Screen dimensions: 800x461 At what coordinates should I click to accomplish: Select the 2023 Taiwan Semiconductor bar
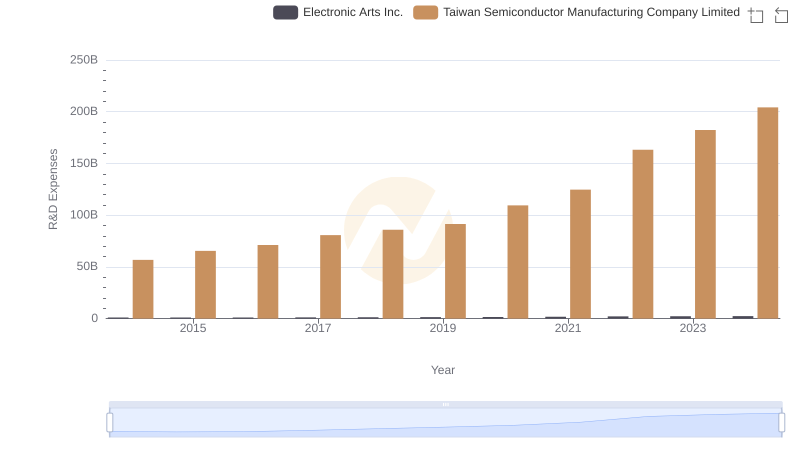click(x=705, y=224)
